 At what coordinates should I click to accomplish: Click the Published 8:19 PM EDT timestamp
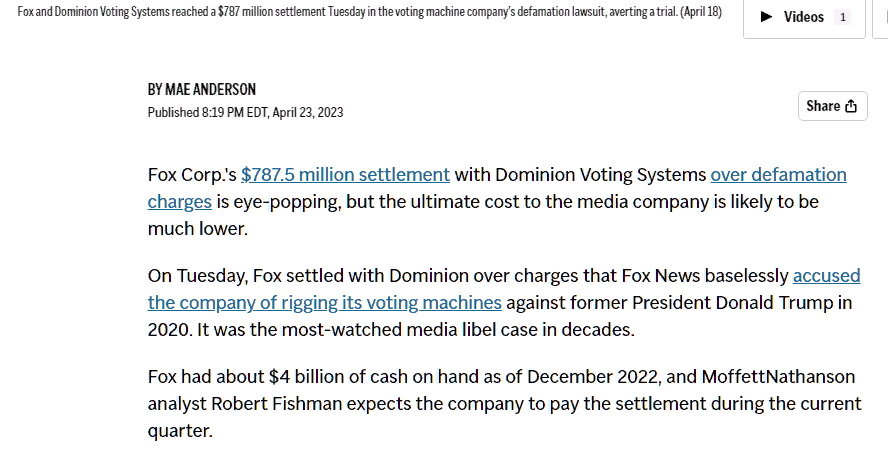245,112
